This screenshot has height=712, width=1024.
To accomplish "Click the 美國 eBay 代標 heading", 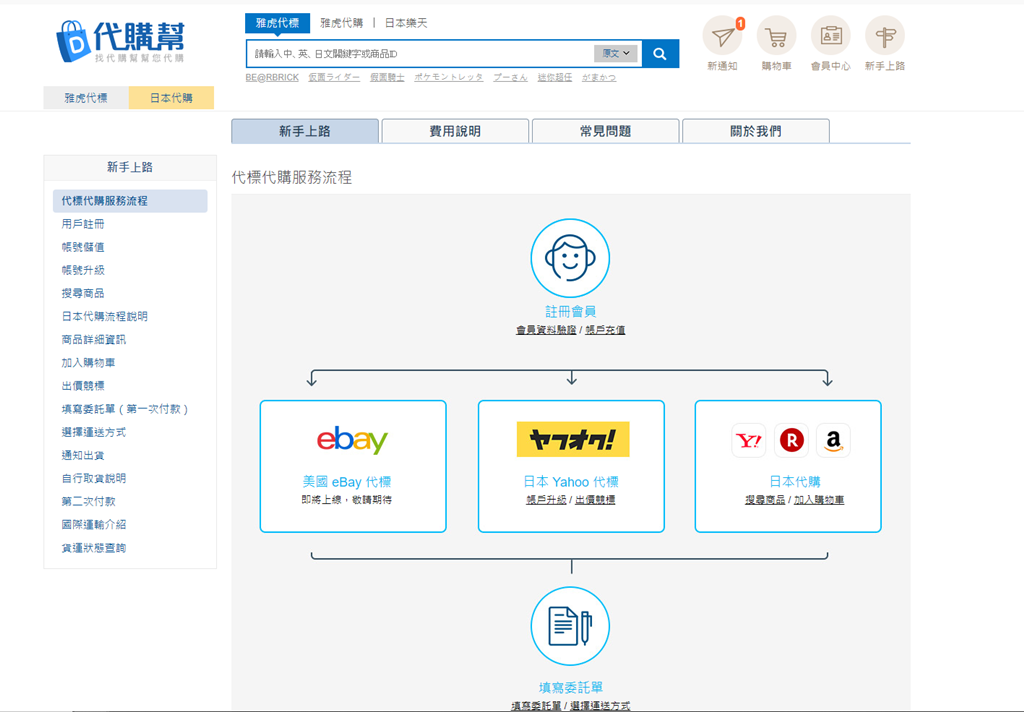I will [347, 482].
